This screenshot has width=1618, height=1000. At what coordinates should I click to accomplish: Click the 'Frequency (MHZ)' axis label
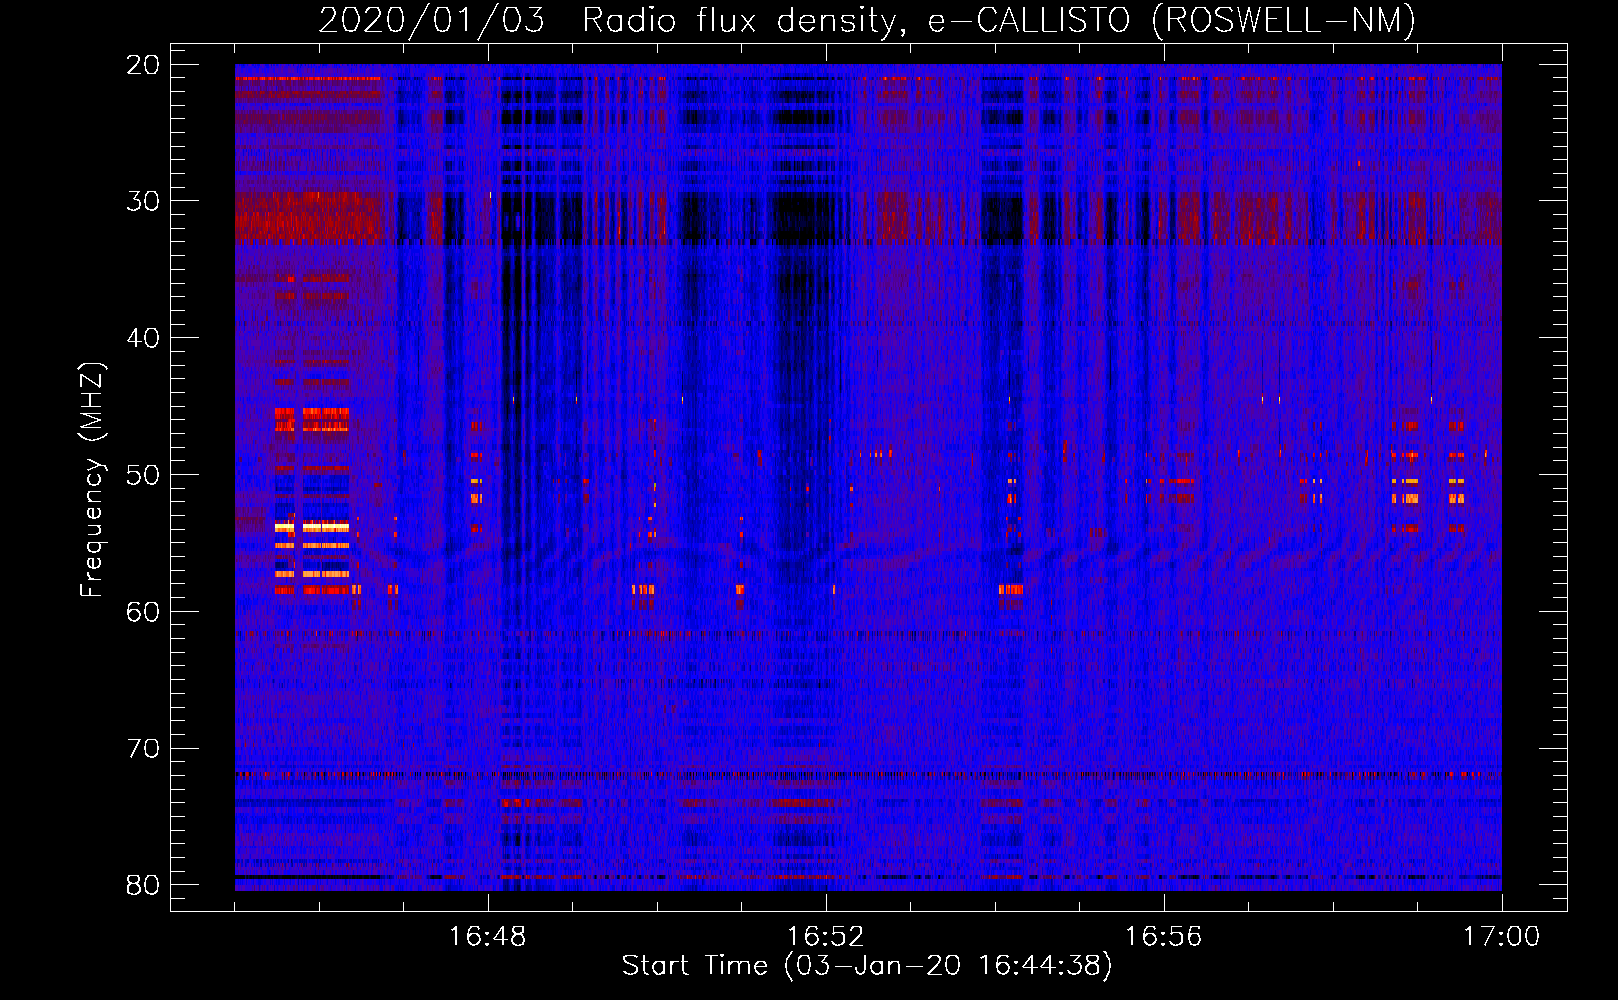[92, 480]
